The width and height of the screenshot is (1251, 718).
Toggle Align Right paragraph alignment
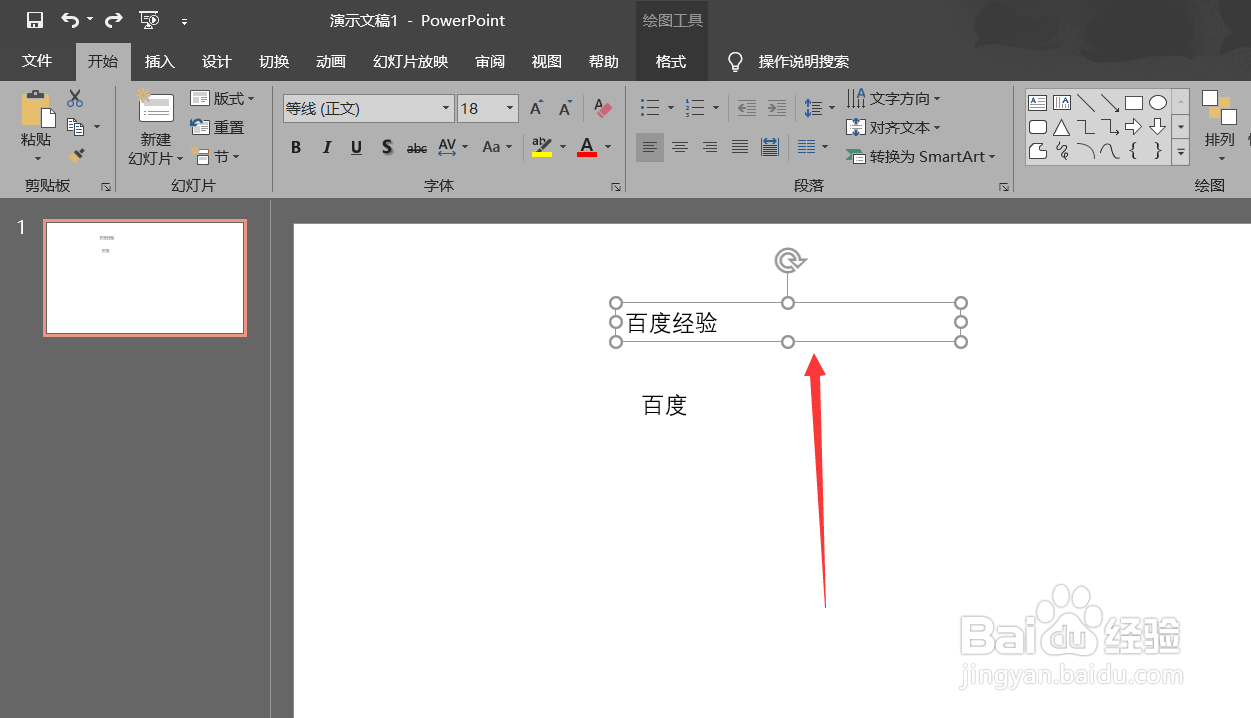click(x=710, y=148)
